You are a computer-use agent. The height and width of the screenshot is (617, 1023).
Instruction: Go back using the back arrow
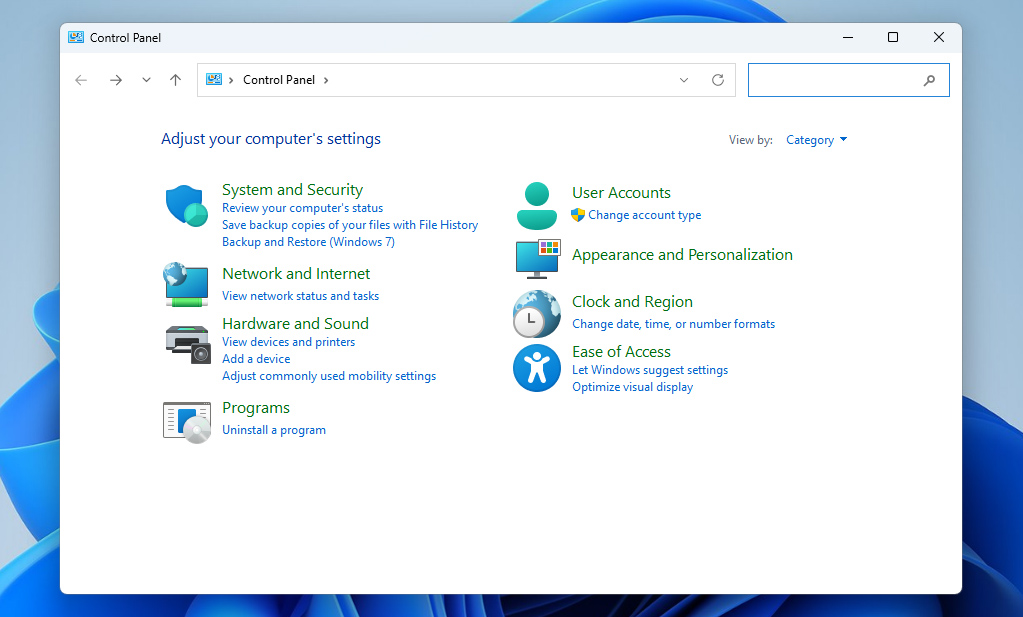(x=81, y=80)
